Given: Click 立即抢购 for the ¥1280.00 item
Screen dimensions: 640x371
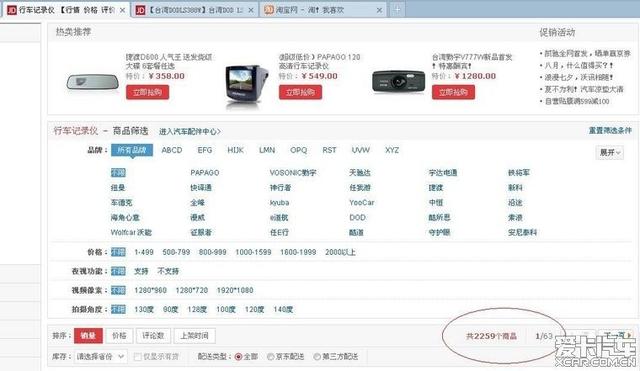Looking at the screenshot, I should pos(453,92).
